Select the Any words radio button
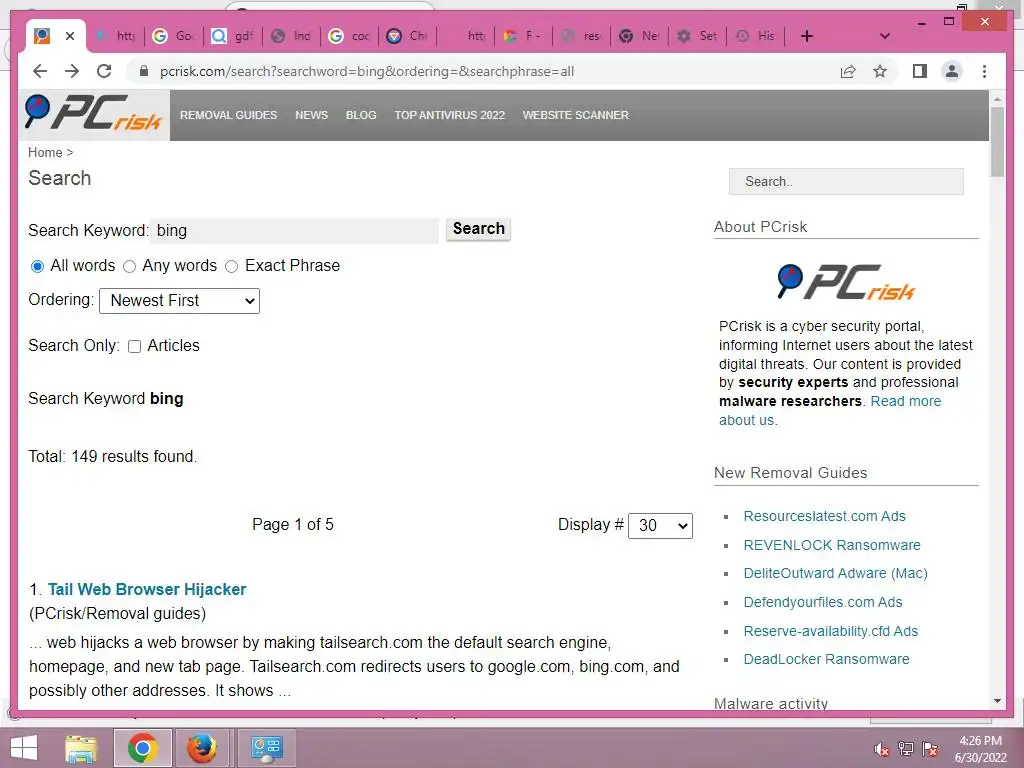1024x768 pixels. [129, 266]
